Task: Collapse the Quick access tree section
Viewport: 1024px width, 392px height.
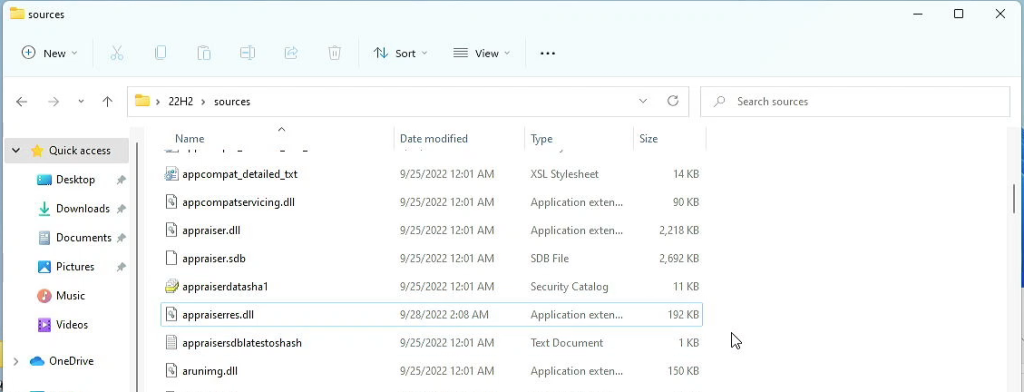Action: tap(16, 150)
